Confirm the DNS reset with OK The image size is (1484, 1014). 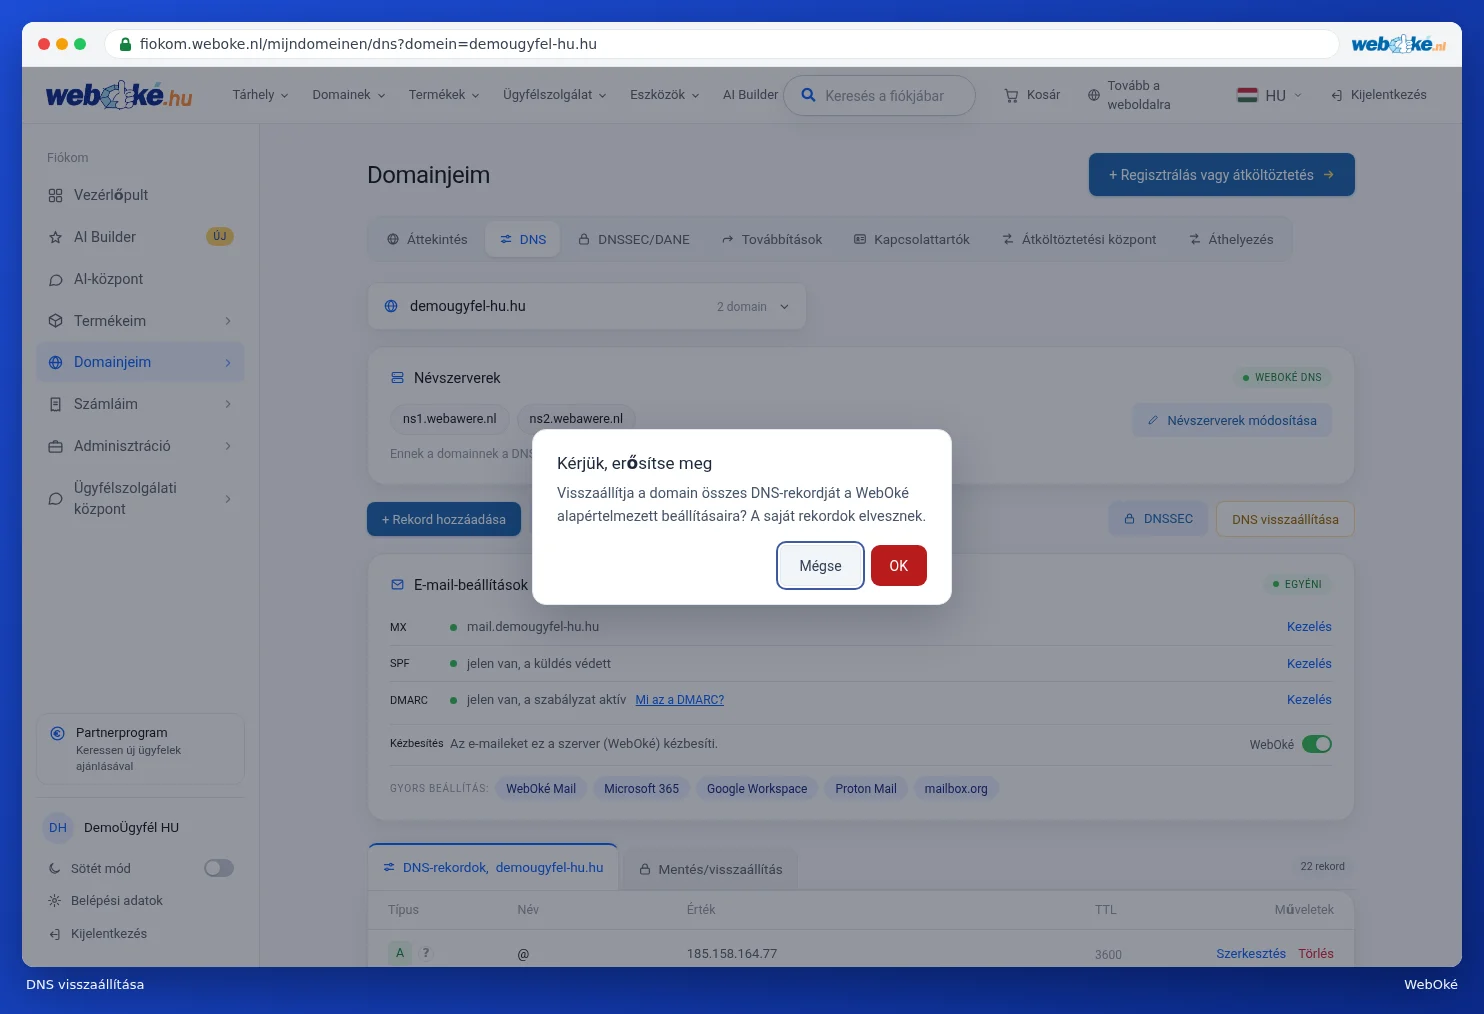(899, 566)
